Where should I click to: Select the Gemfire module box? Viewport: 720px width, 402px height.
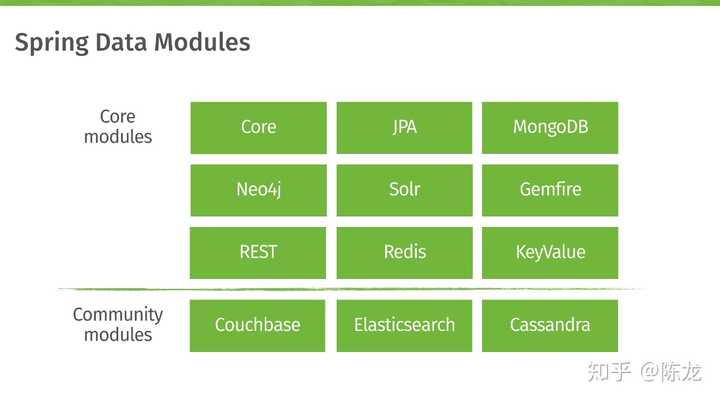pos(550,189)
